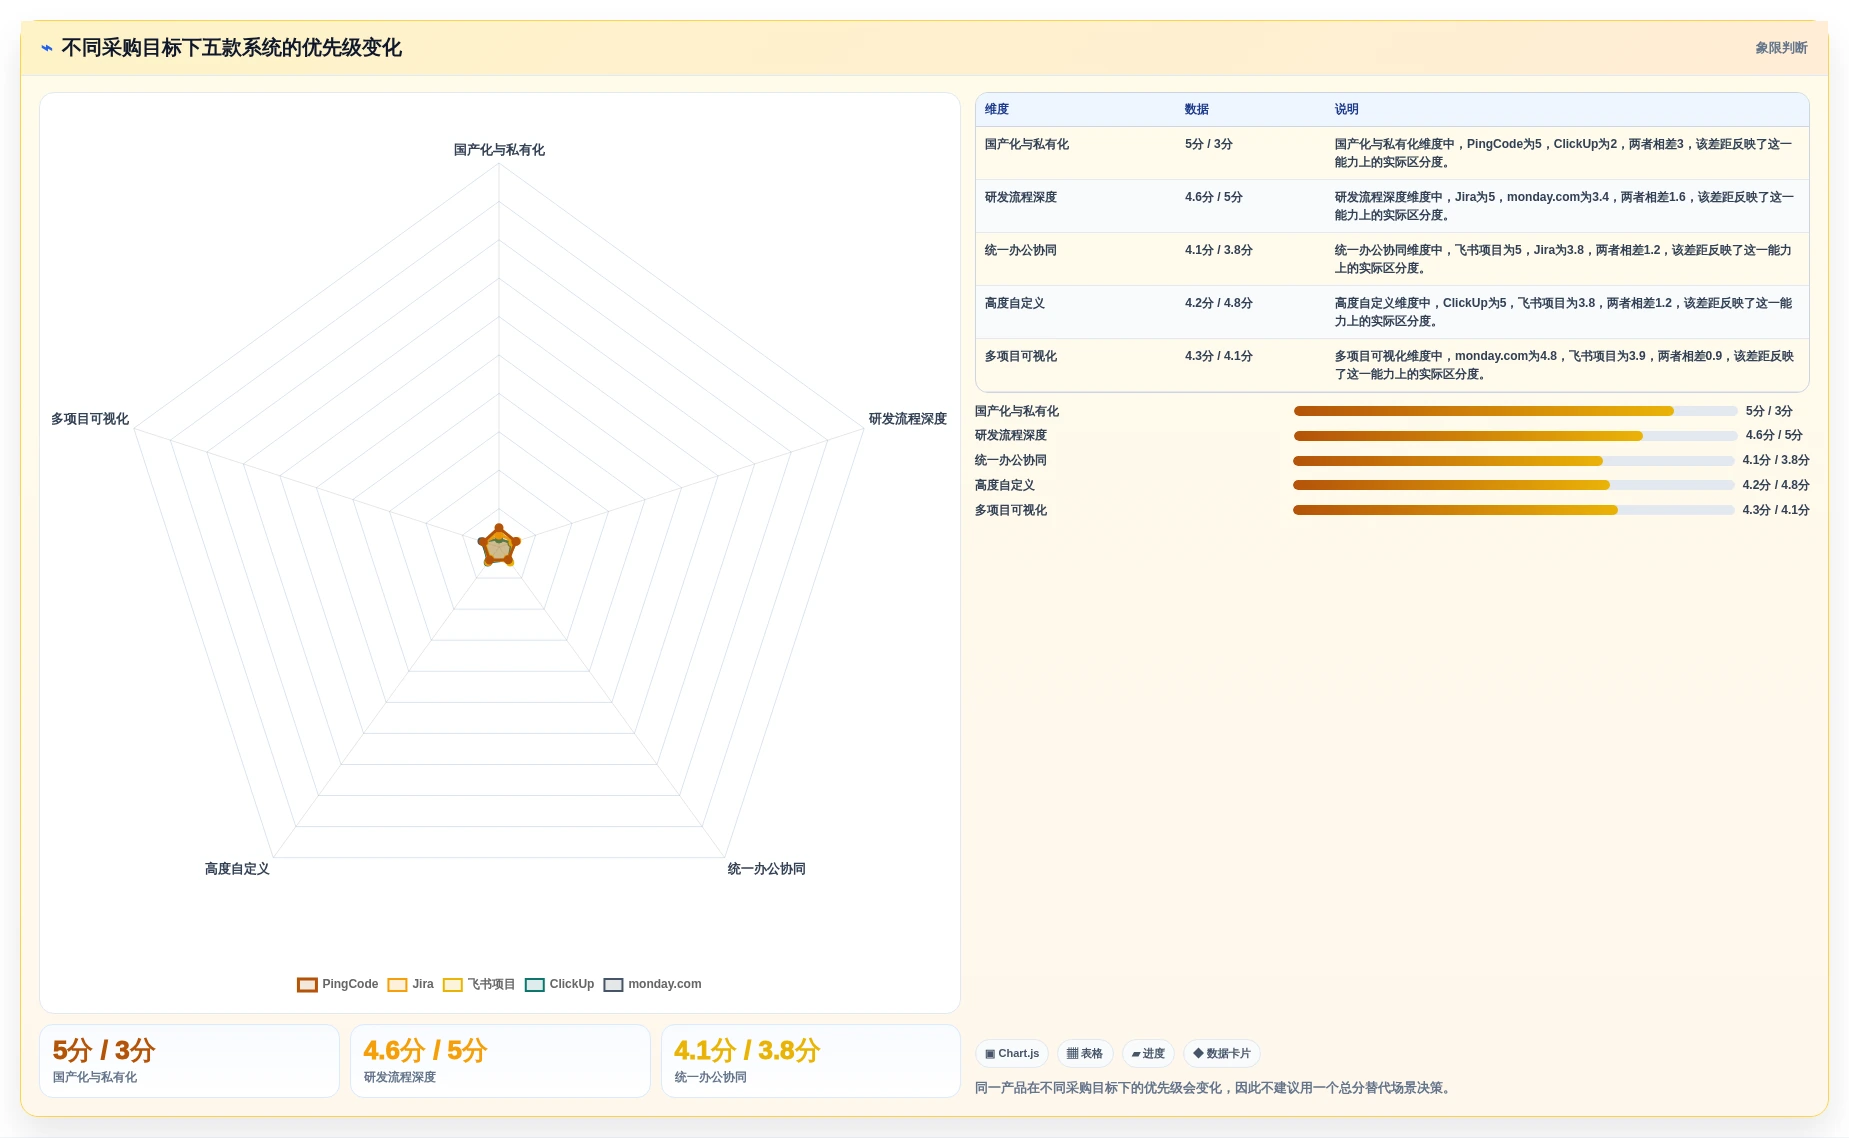Click the 国产化与私有化 radar axis label
The image size is (1849, 1138).
tap(499, 150)
